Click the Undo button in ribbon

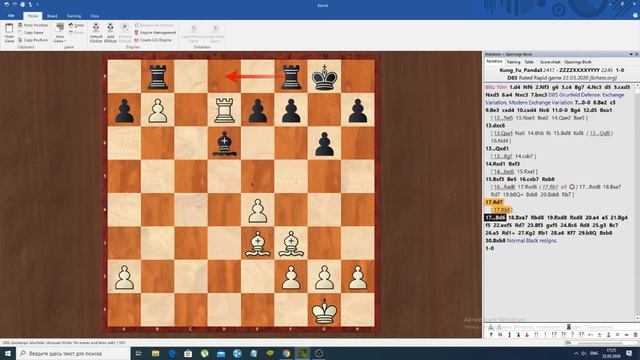coord(76,25)
